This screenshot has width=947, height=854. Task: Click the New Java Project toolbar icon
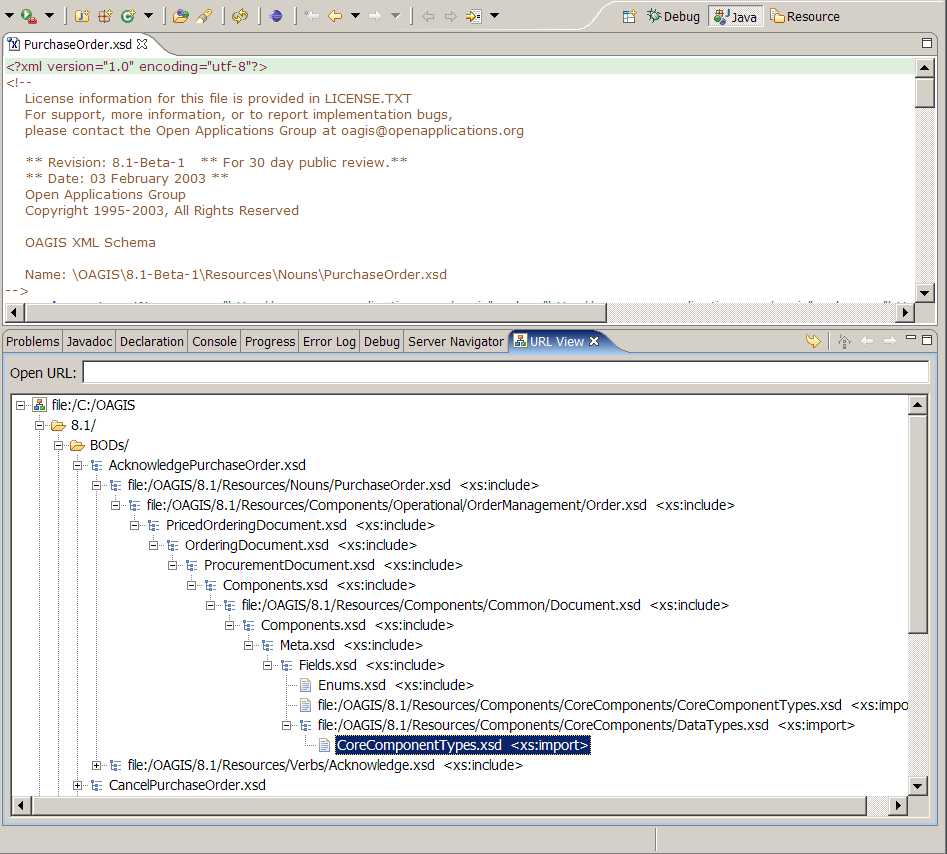[82, 16]
